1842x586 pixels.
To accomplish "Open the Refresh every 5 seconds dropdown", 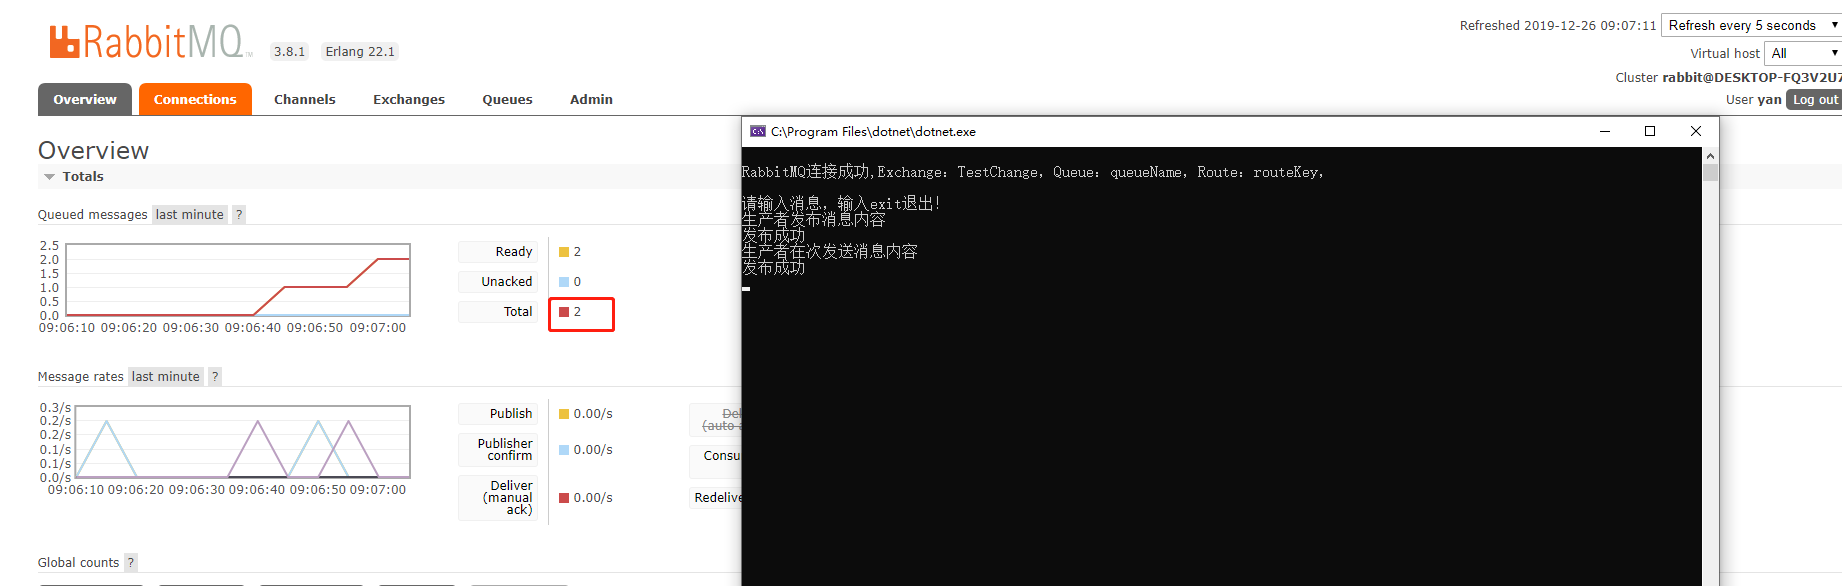I will (x=1752, y=25).
